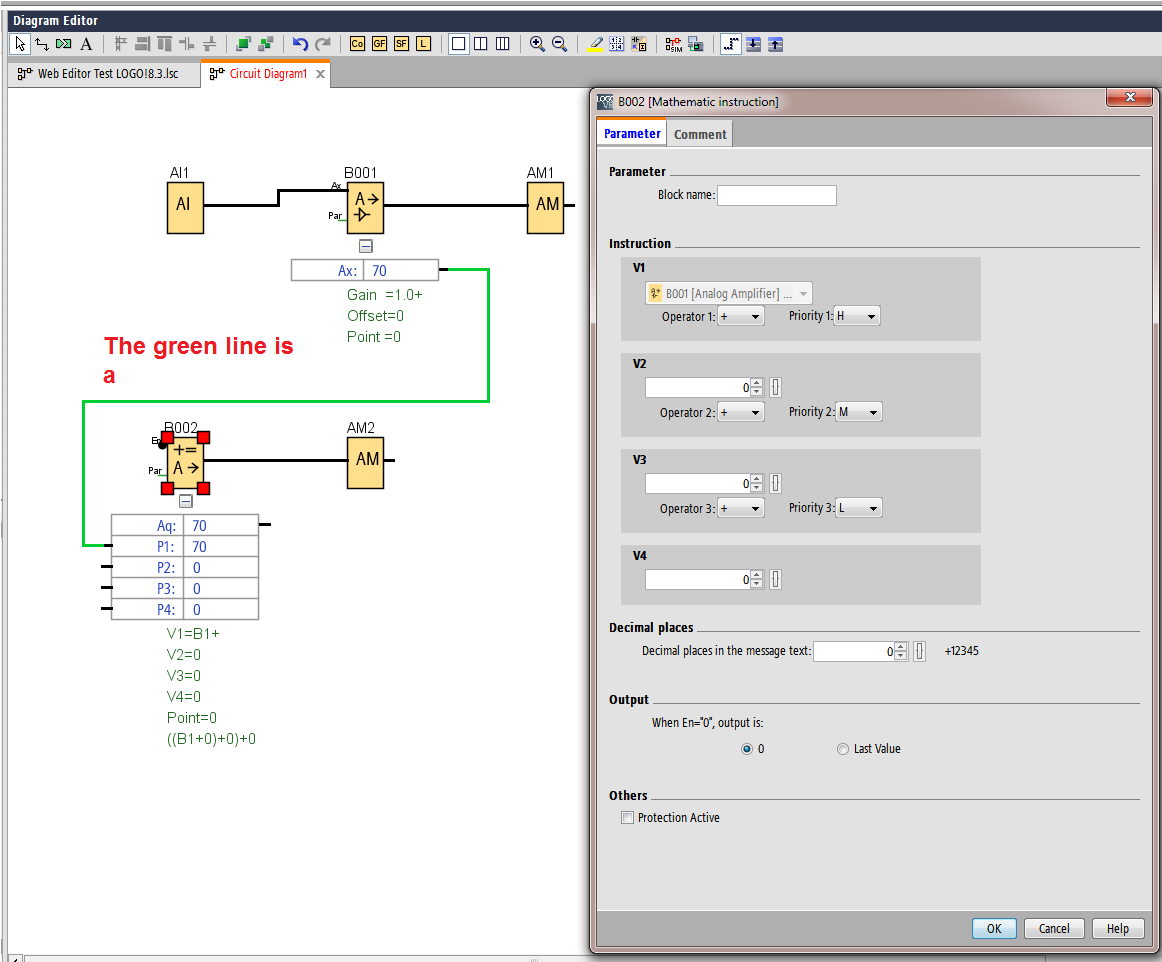Start the simulation tool
Screen dimensions: 1162x962
click(x=673, y=44)
